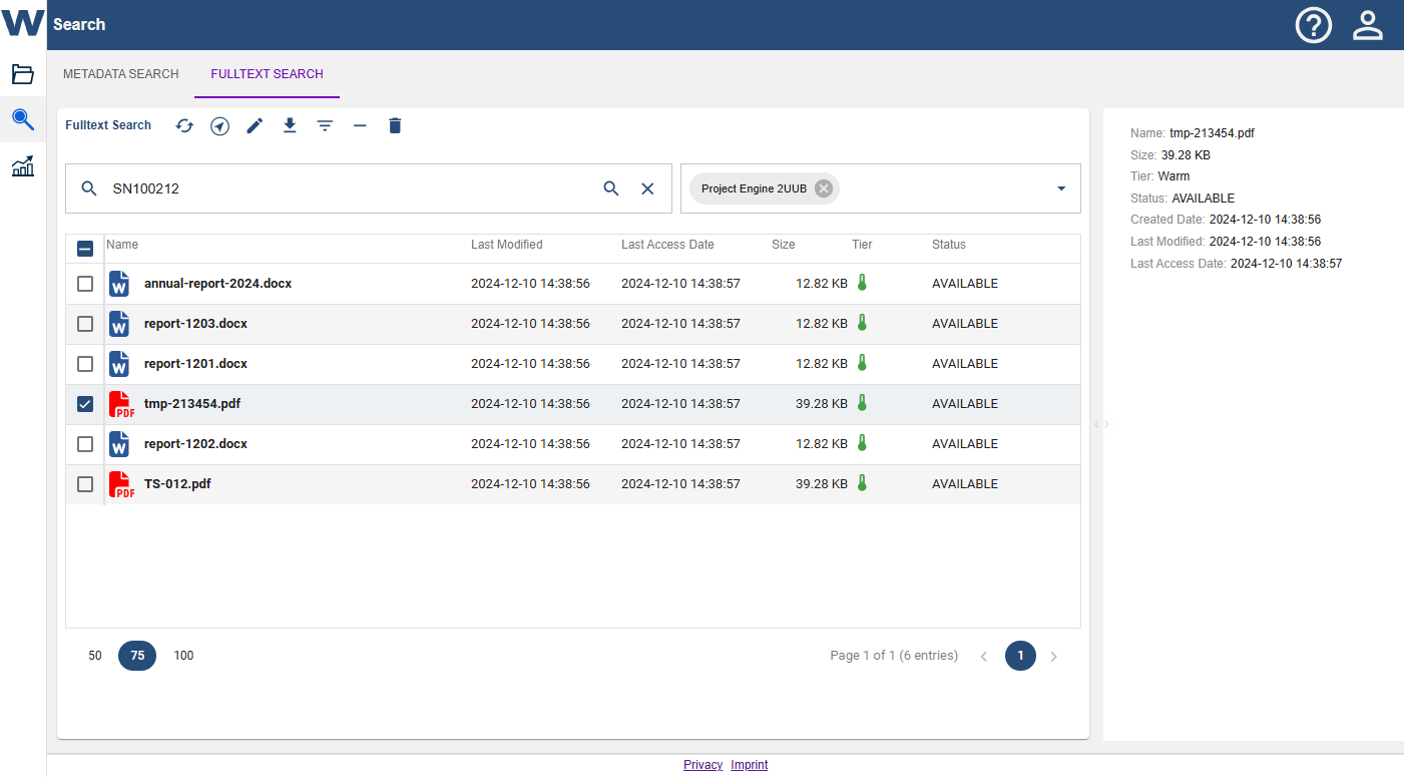This screenshot has height=777, width=1404.
Task: Click the edit pencil icon in toolbar
Action: [255, 126]
